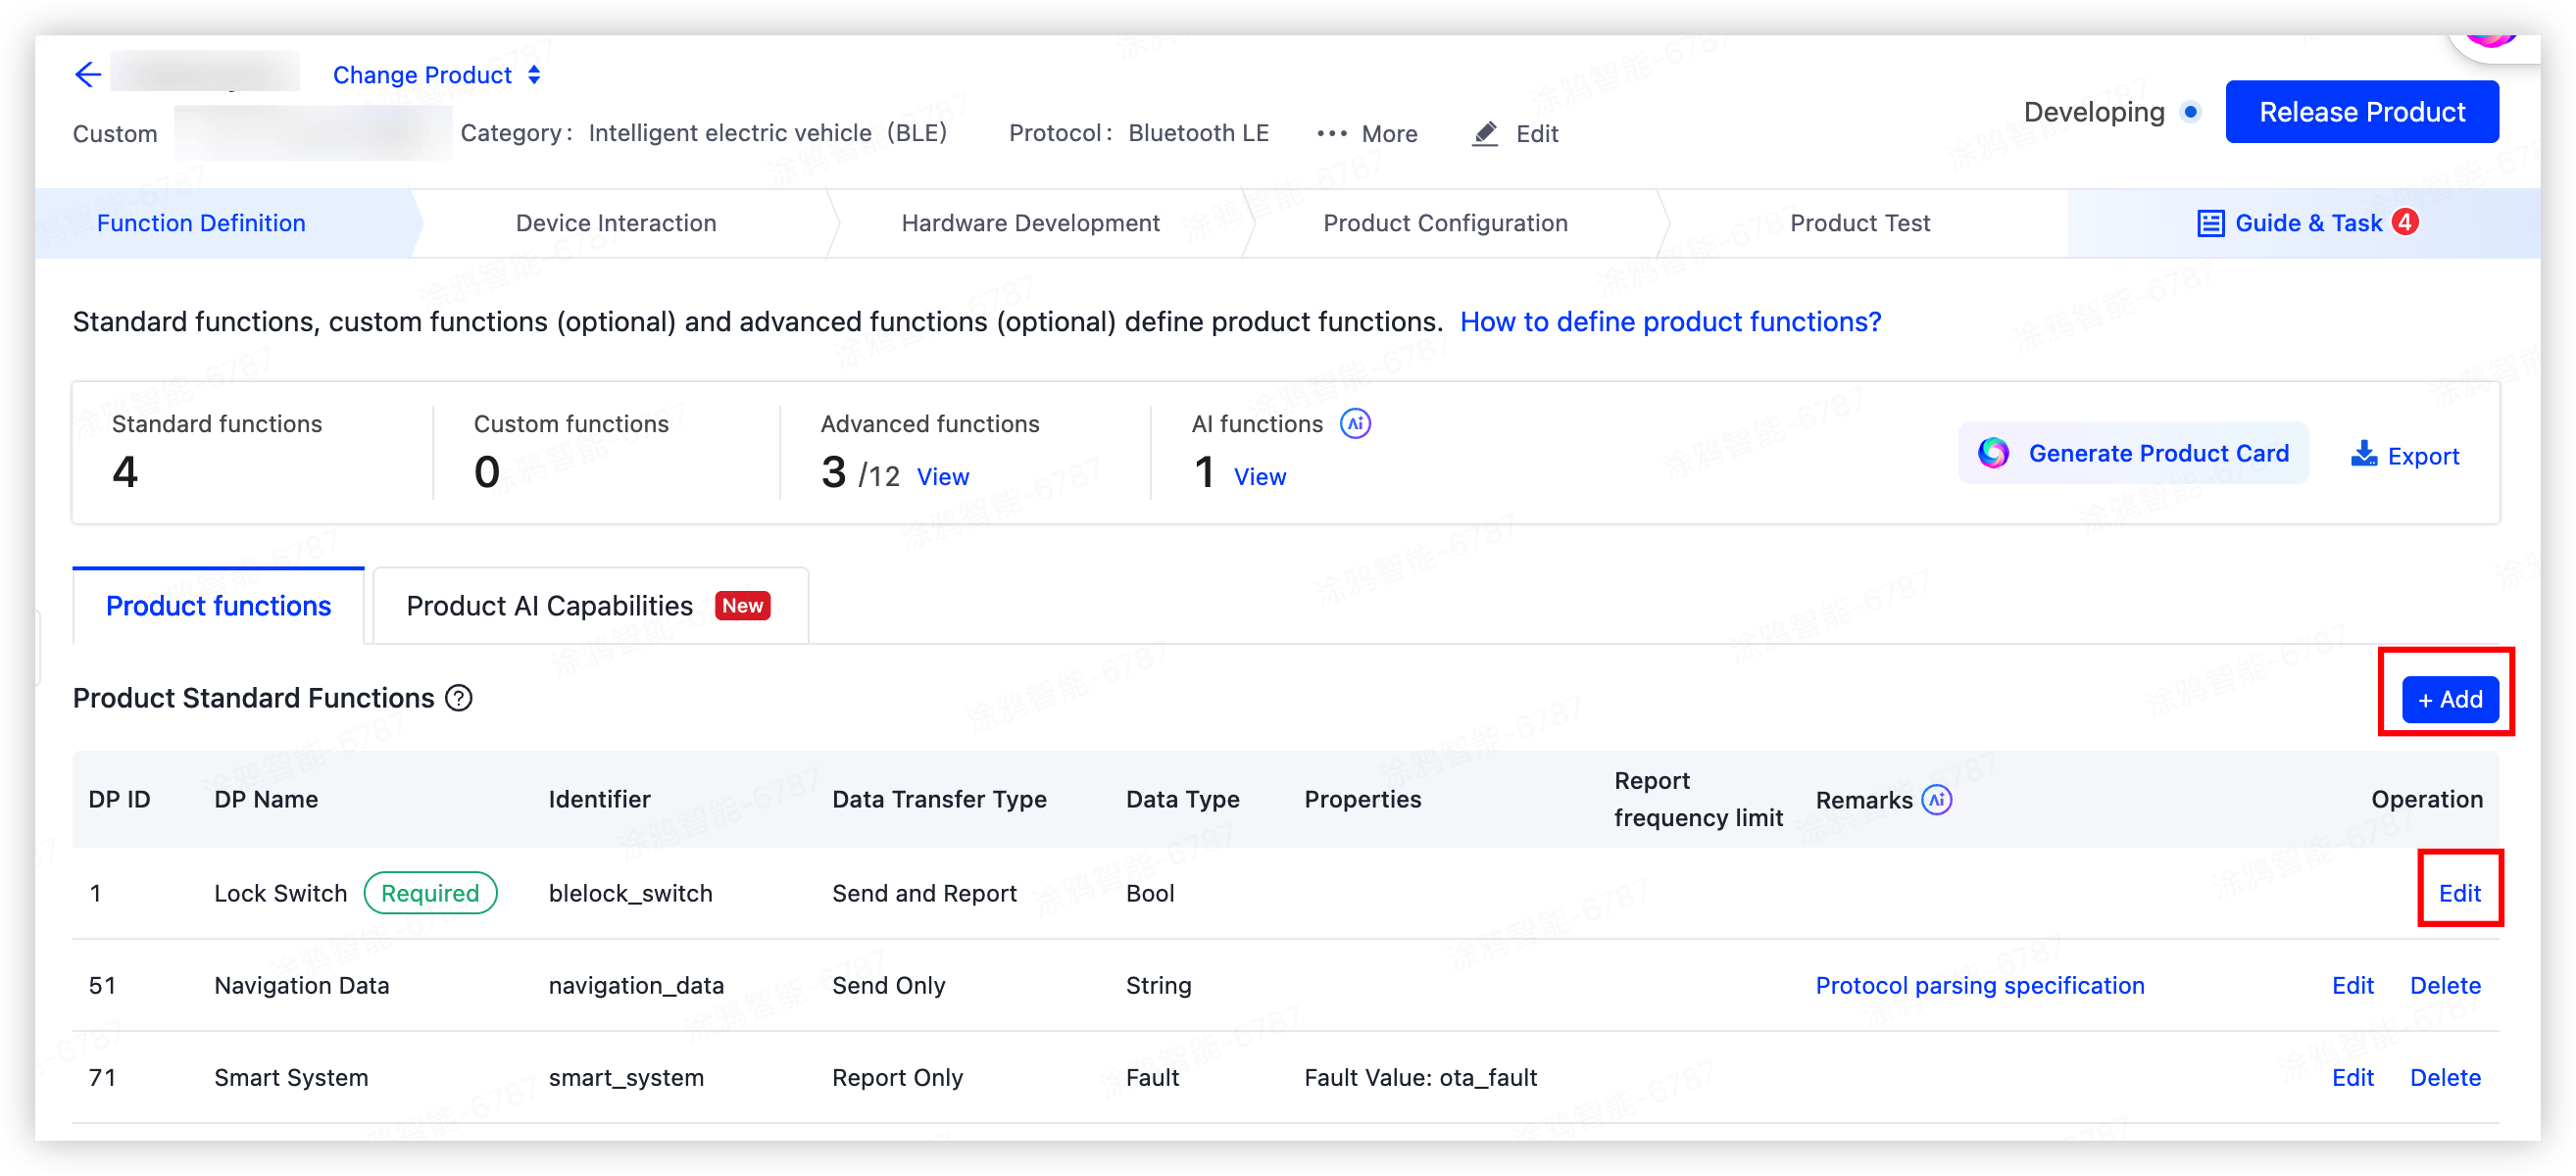
Task: Click the user avatar in top corner
Action: 2490,40
